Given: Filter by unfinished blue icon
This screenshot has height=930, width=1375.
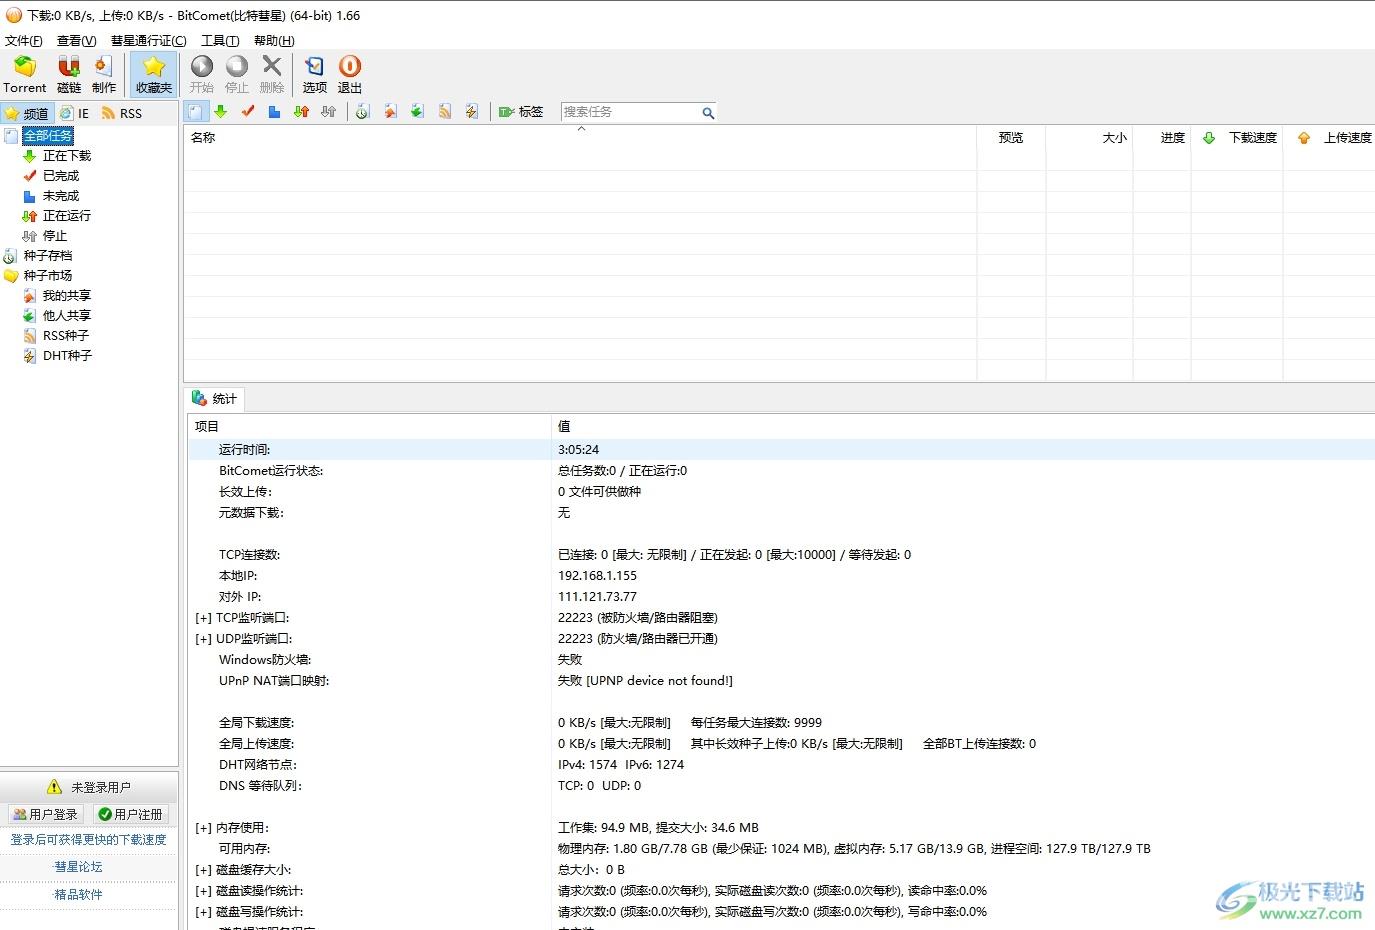Looking at the screenshot, I should pyautogui.click(x=274, y=112).
